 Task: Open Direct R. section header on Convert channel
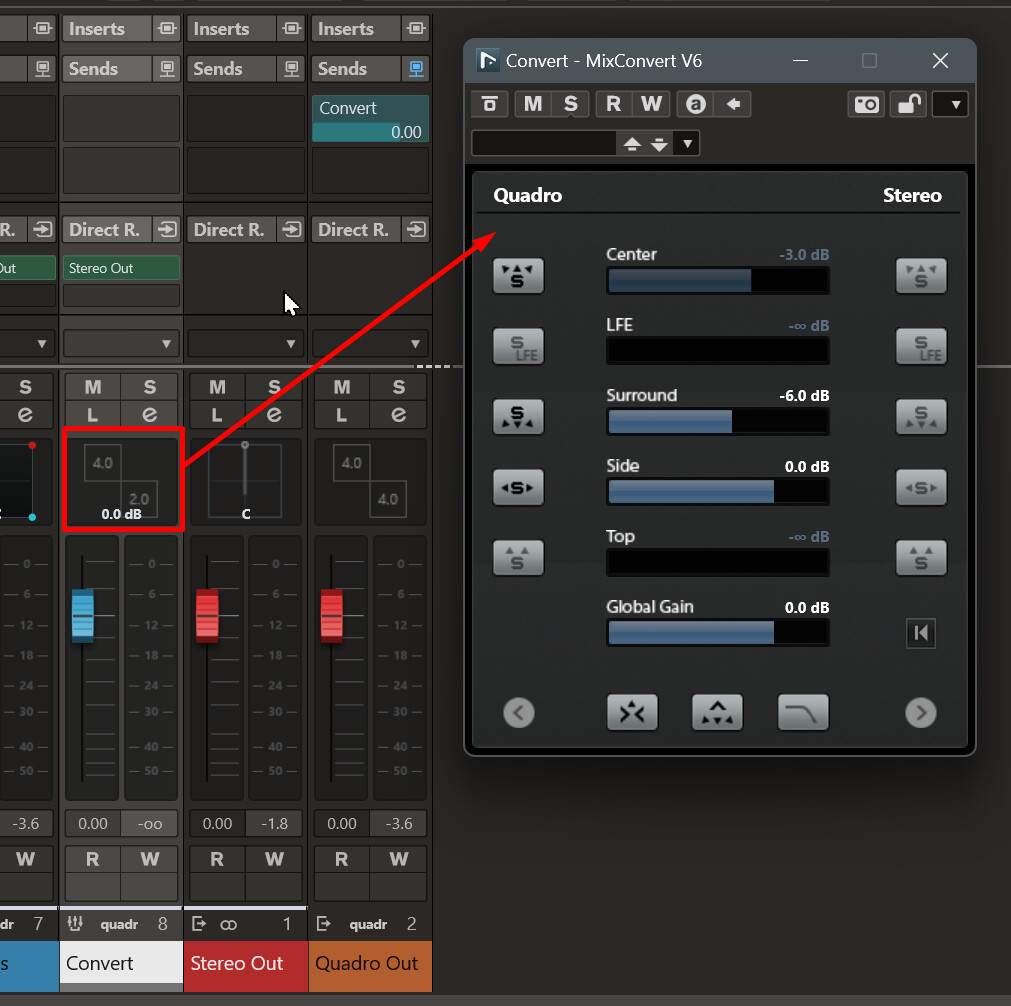coord(108,230)
